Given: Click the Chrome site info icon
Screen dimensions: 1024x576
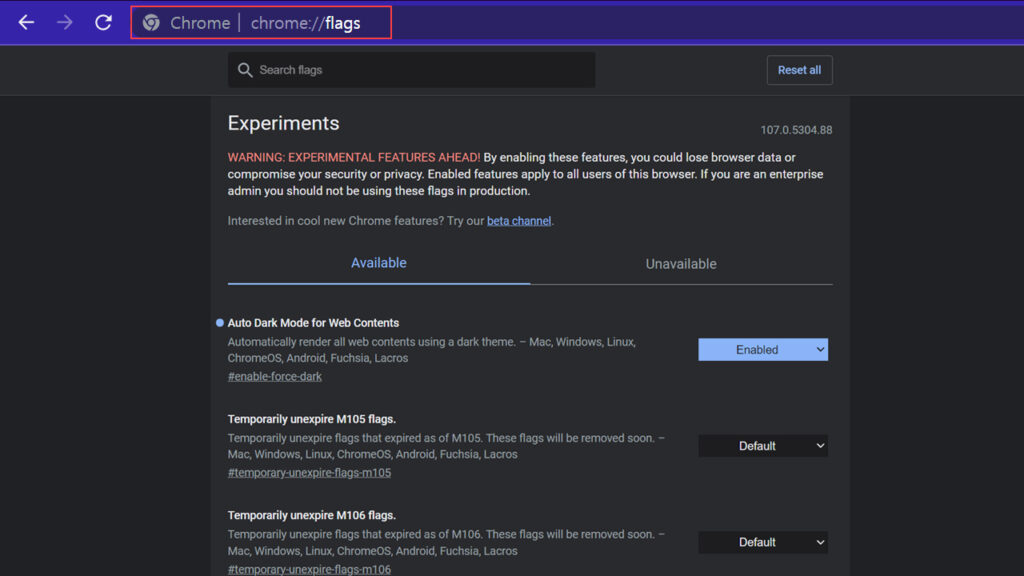Looking at the screenshot, I should 152,23.
